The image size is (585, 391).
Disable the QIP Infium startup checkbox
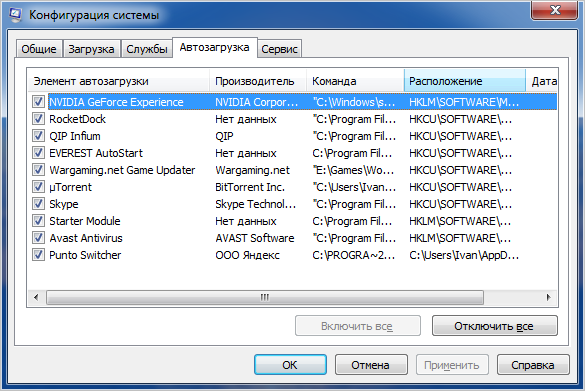(x=38, y=135)
